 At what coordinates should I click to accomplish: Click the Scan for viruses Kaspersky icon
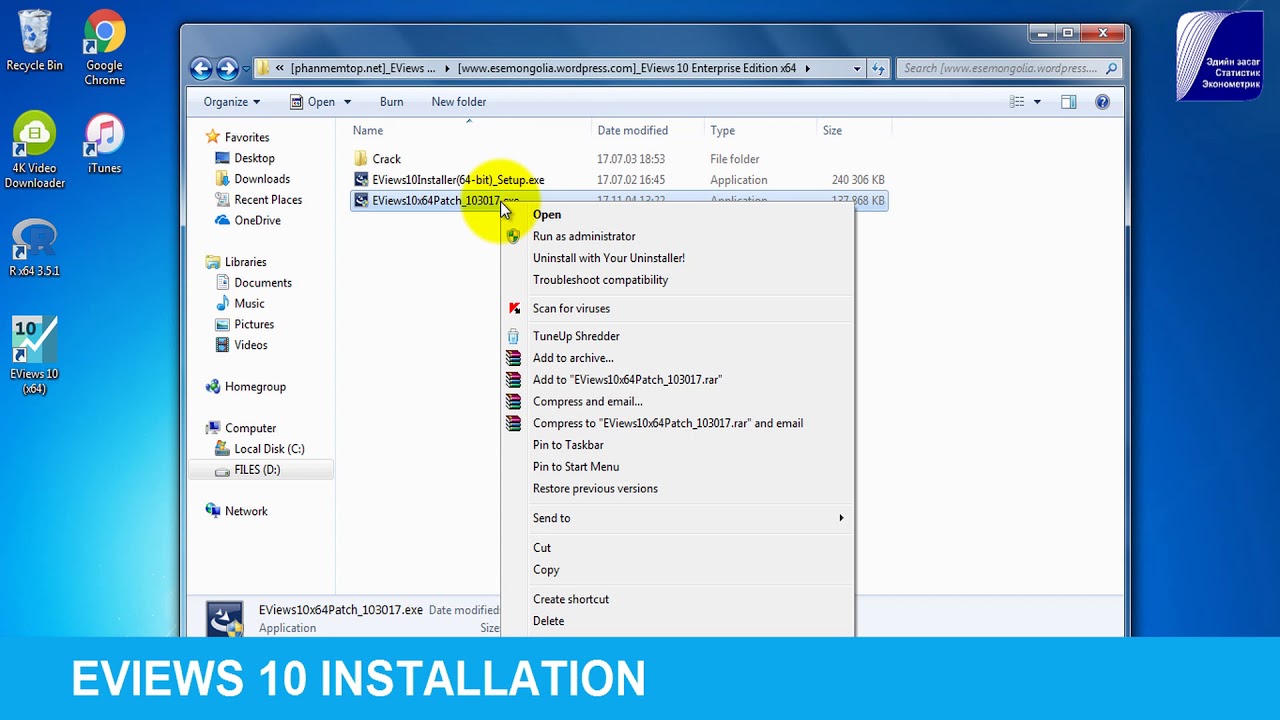click(x=514, y=308)
